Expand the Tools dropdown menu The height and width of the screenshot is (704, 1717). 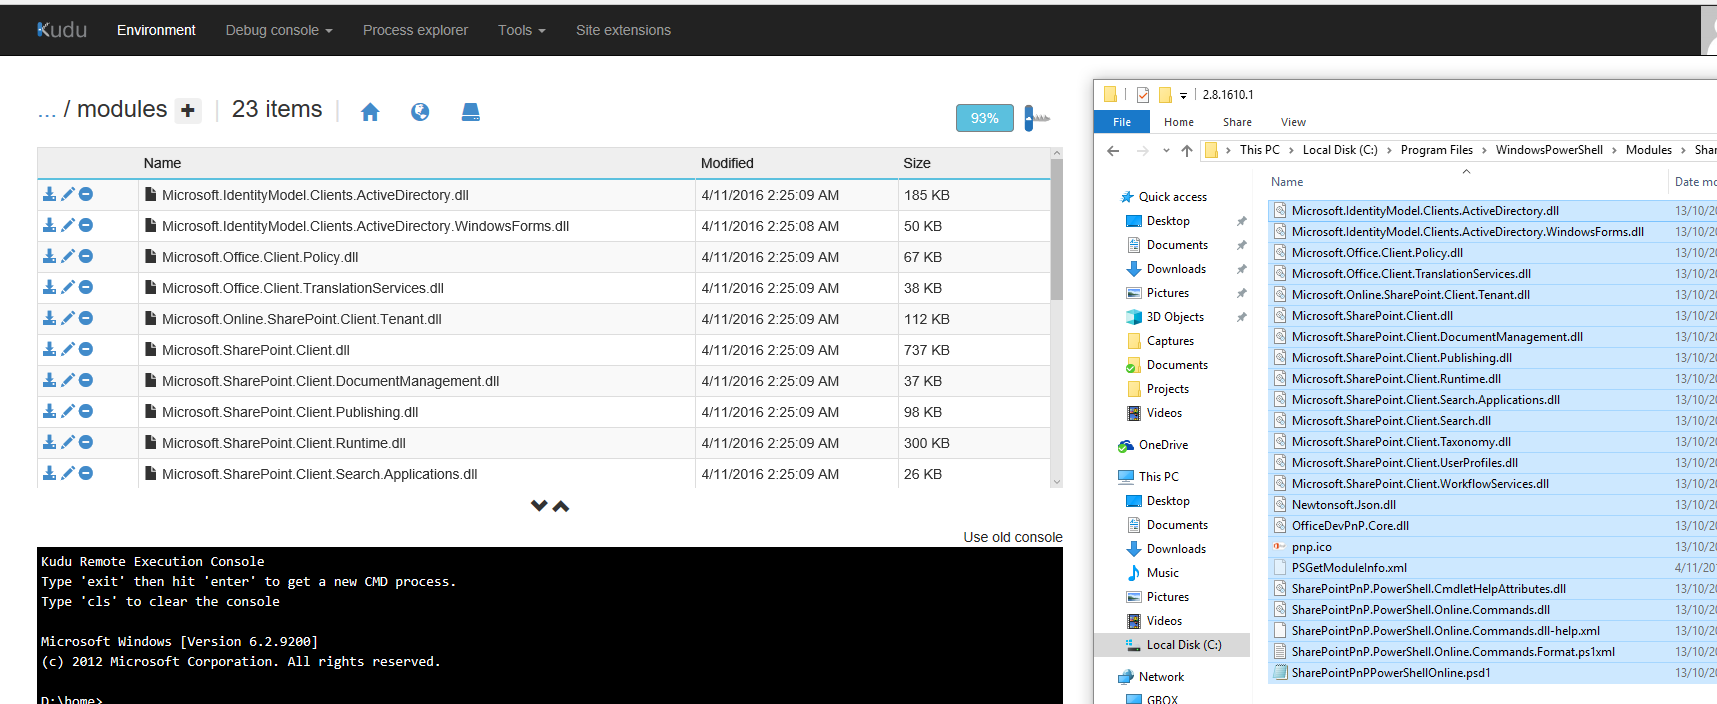coord(521,30)
